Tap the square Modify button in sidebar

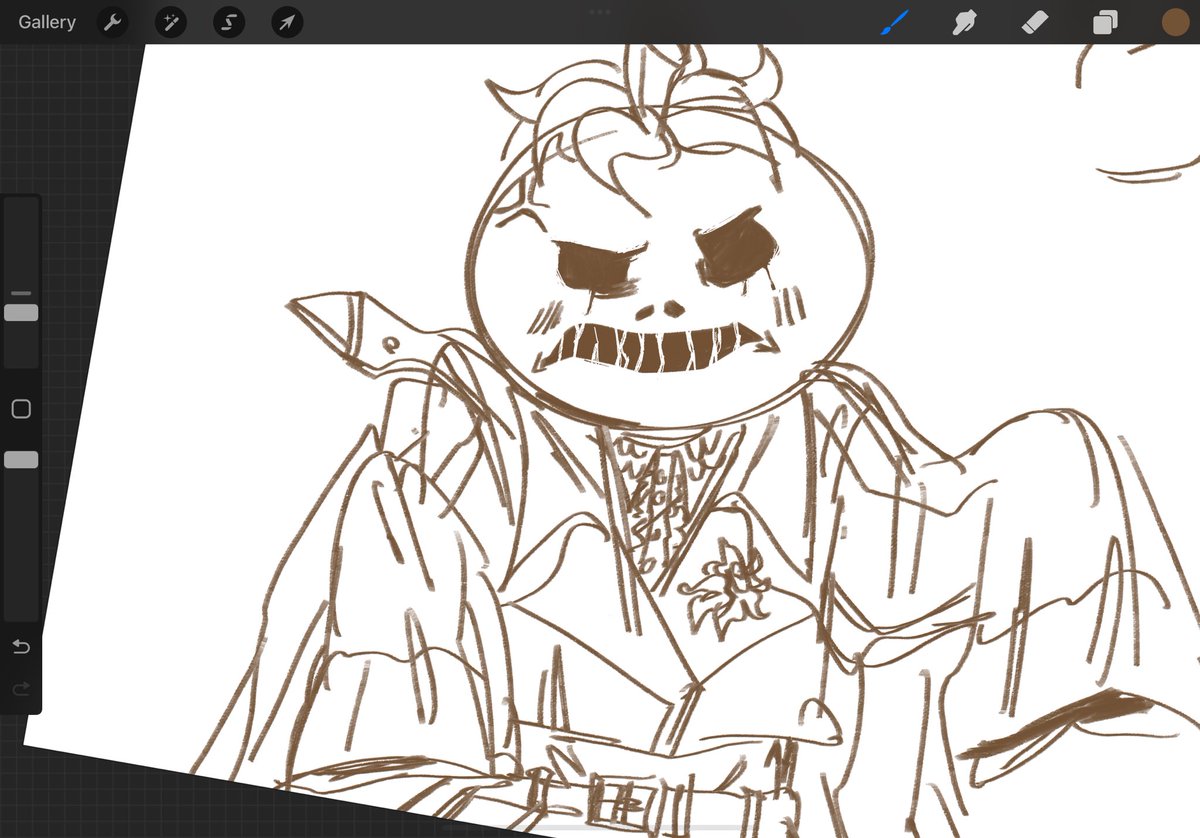pyautogui.click(x=21, y=409)
